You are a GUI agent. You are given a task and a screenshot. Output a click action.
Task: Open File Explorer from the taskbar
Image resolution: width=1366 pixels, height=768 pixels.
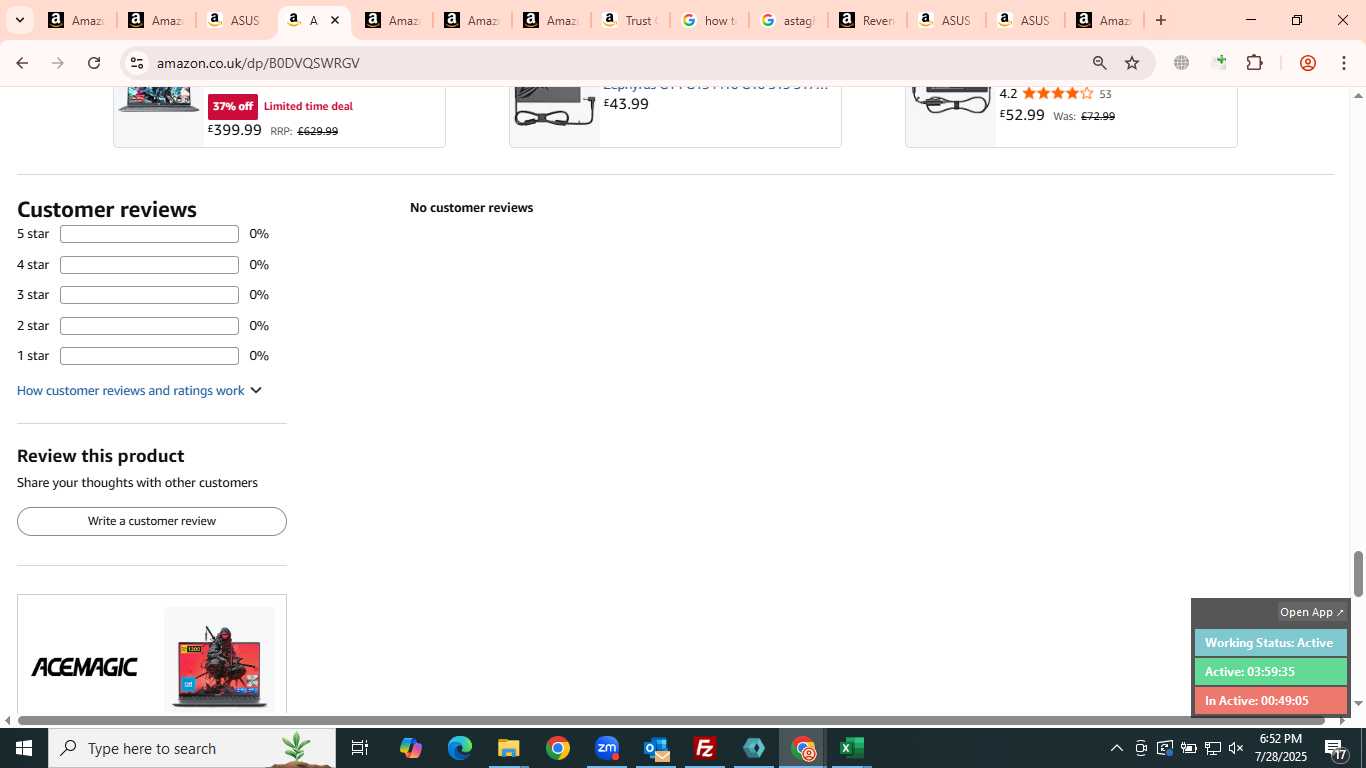click(x=508, y=748)
